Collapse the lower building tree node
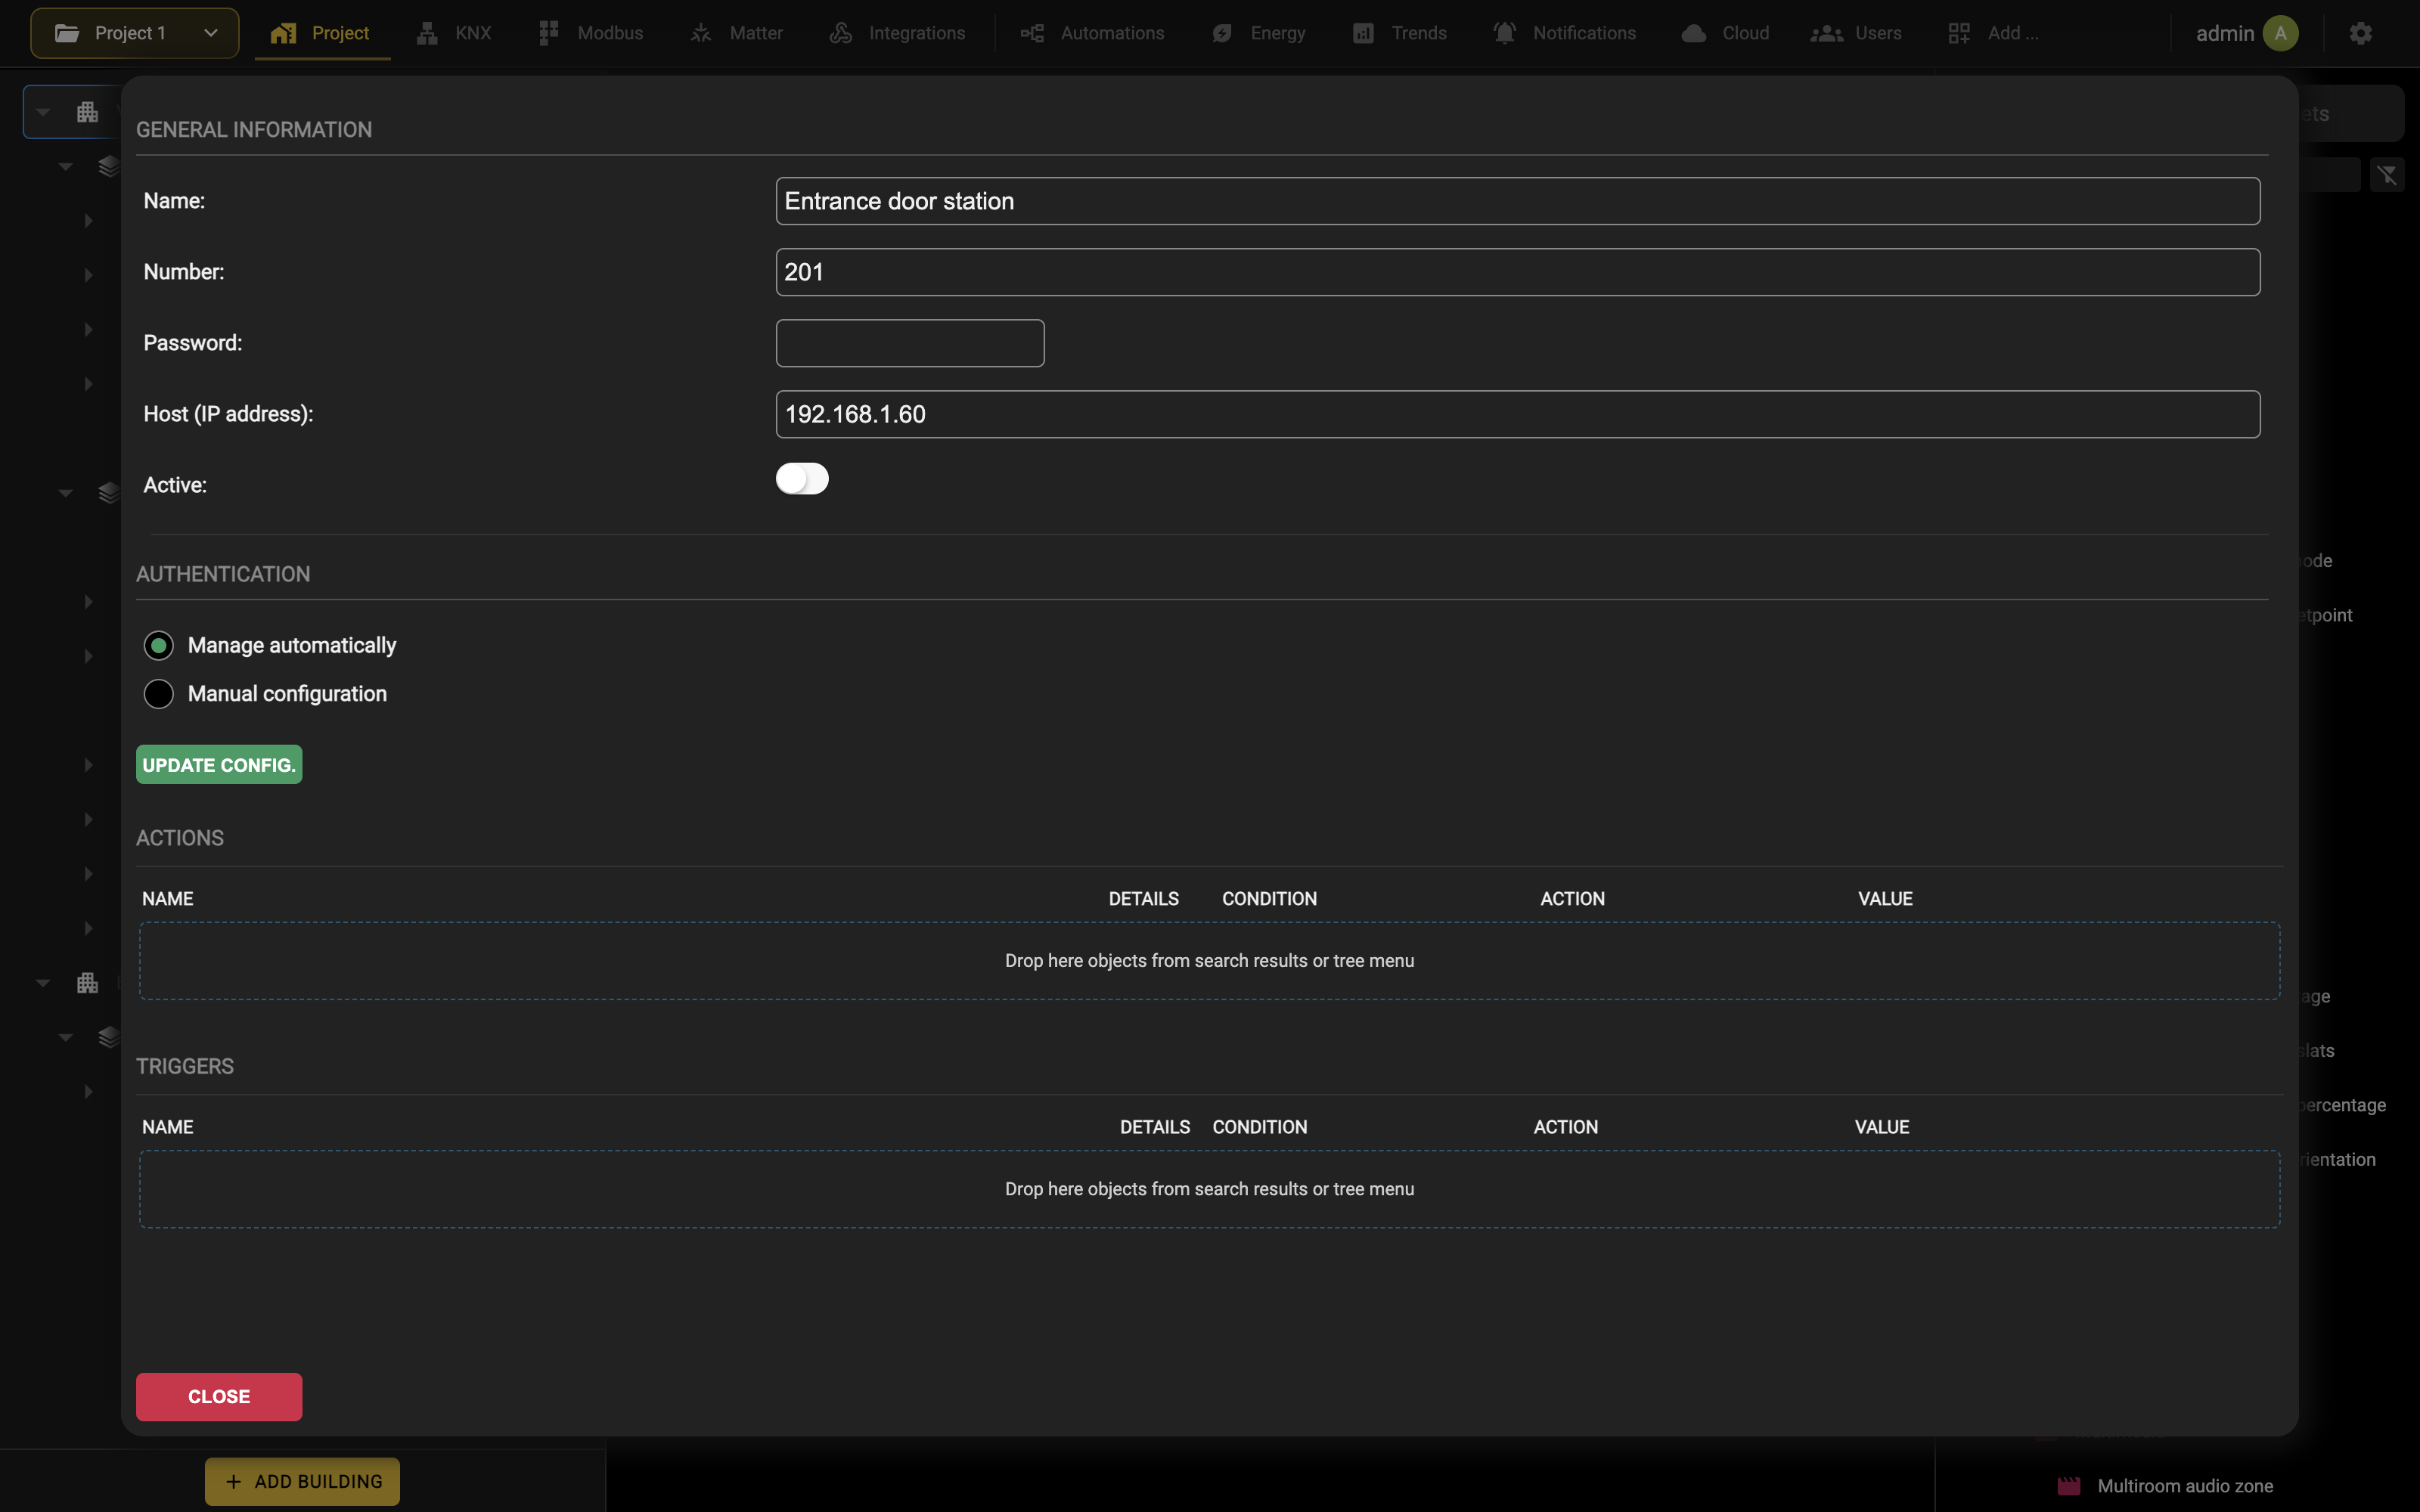2420x1512 pixels. click(43, 983)
